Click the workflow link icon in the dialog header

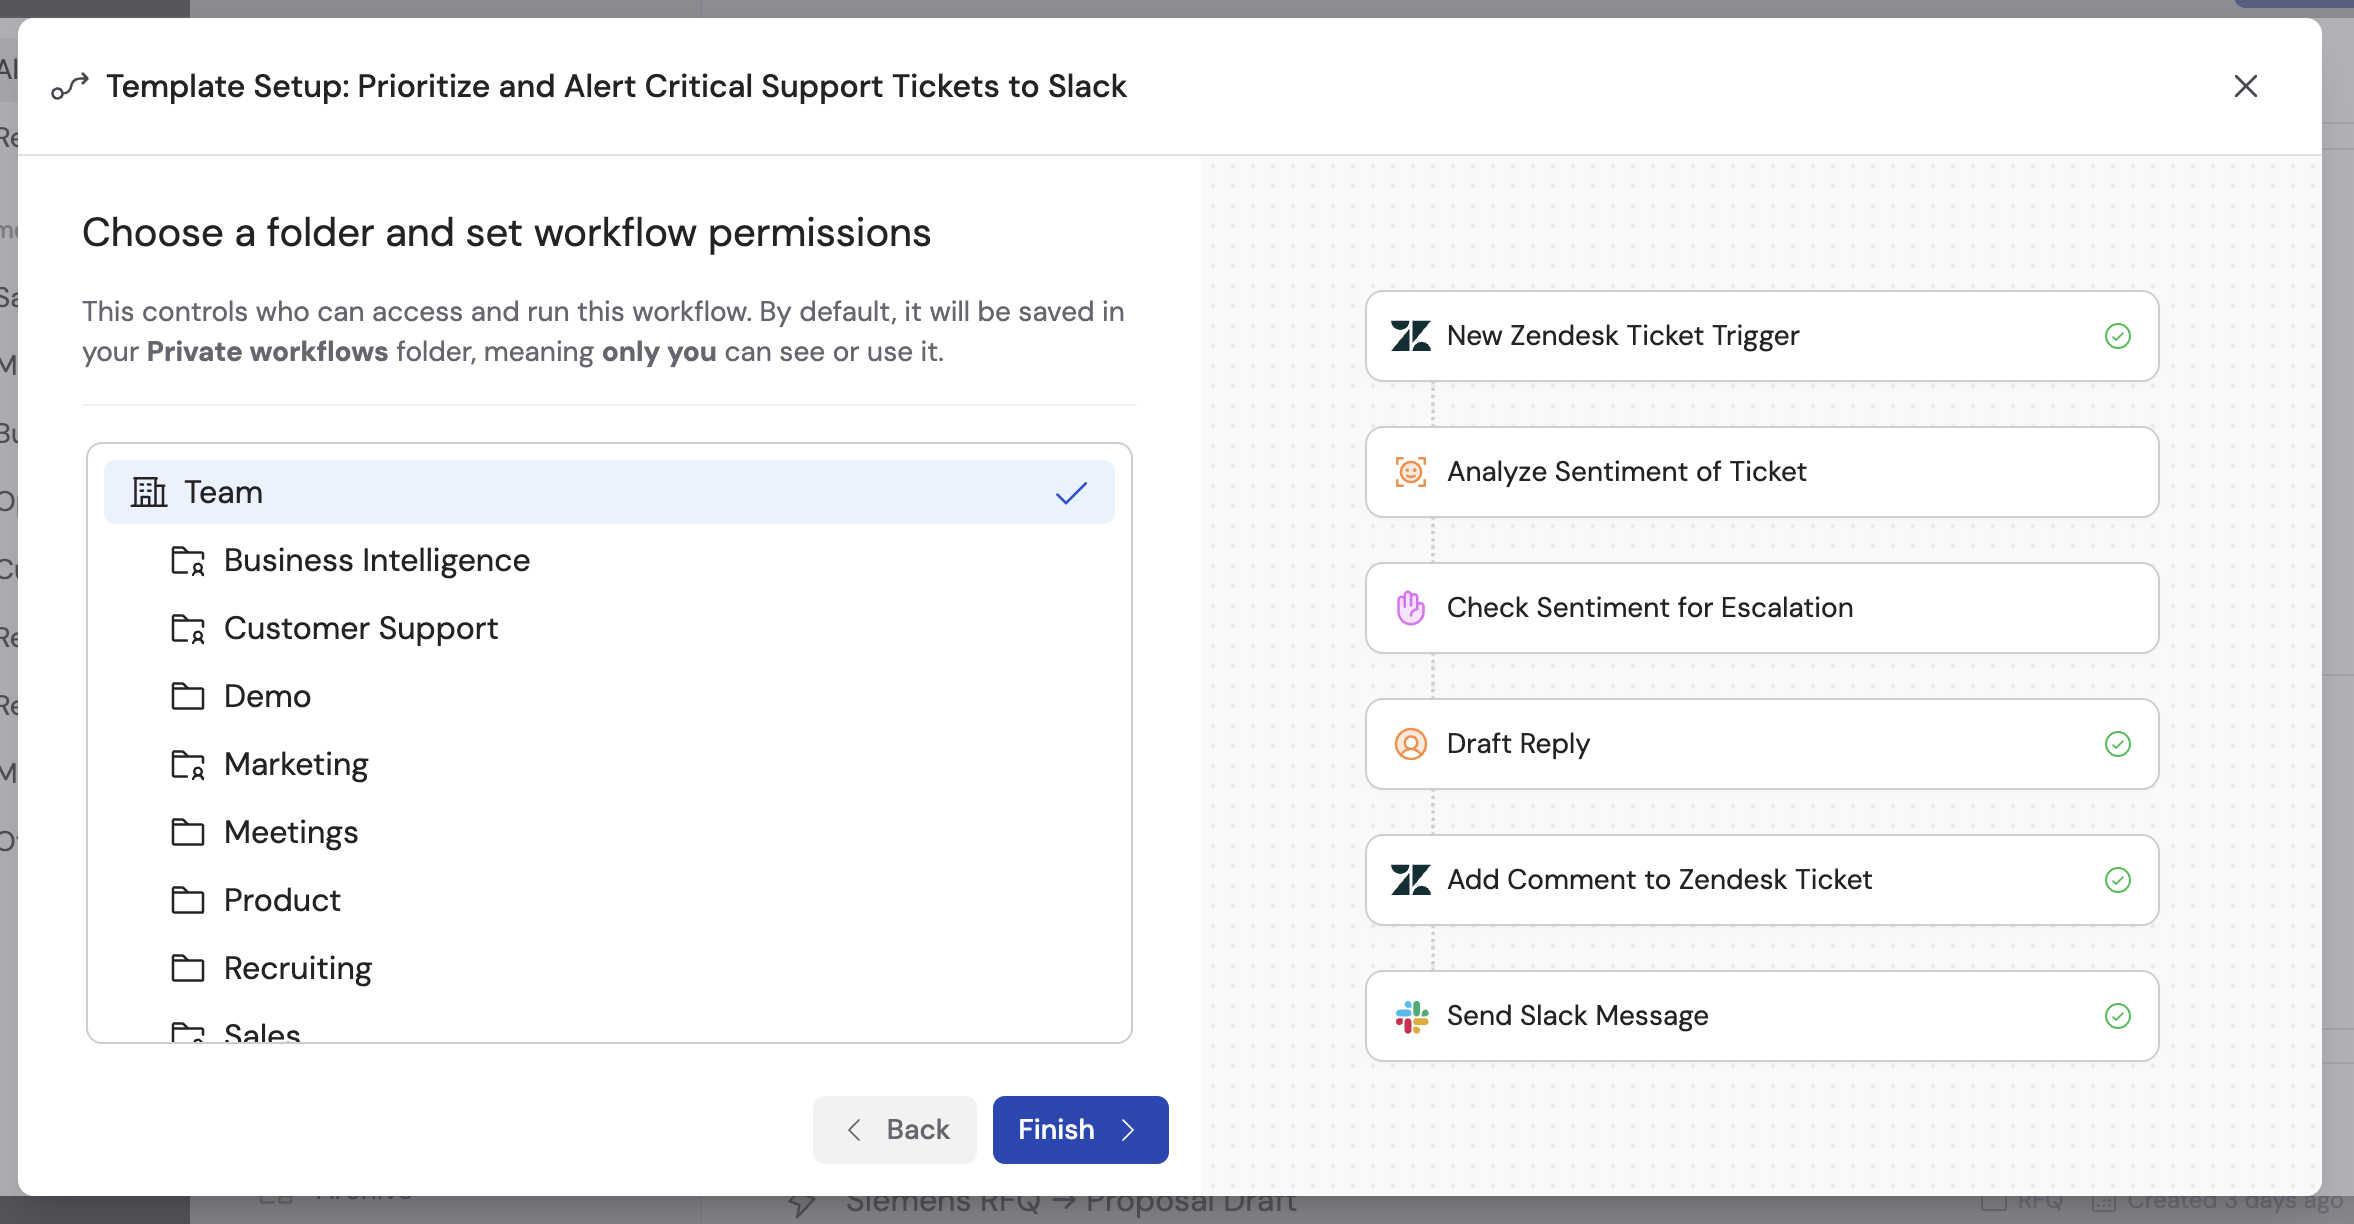[71, 86]
